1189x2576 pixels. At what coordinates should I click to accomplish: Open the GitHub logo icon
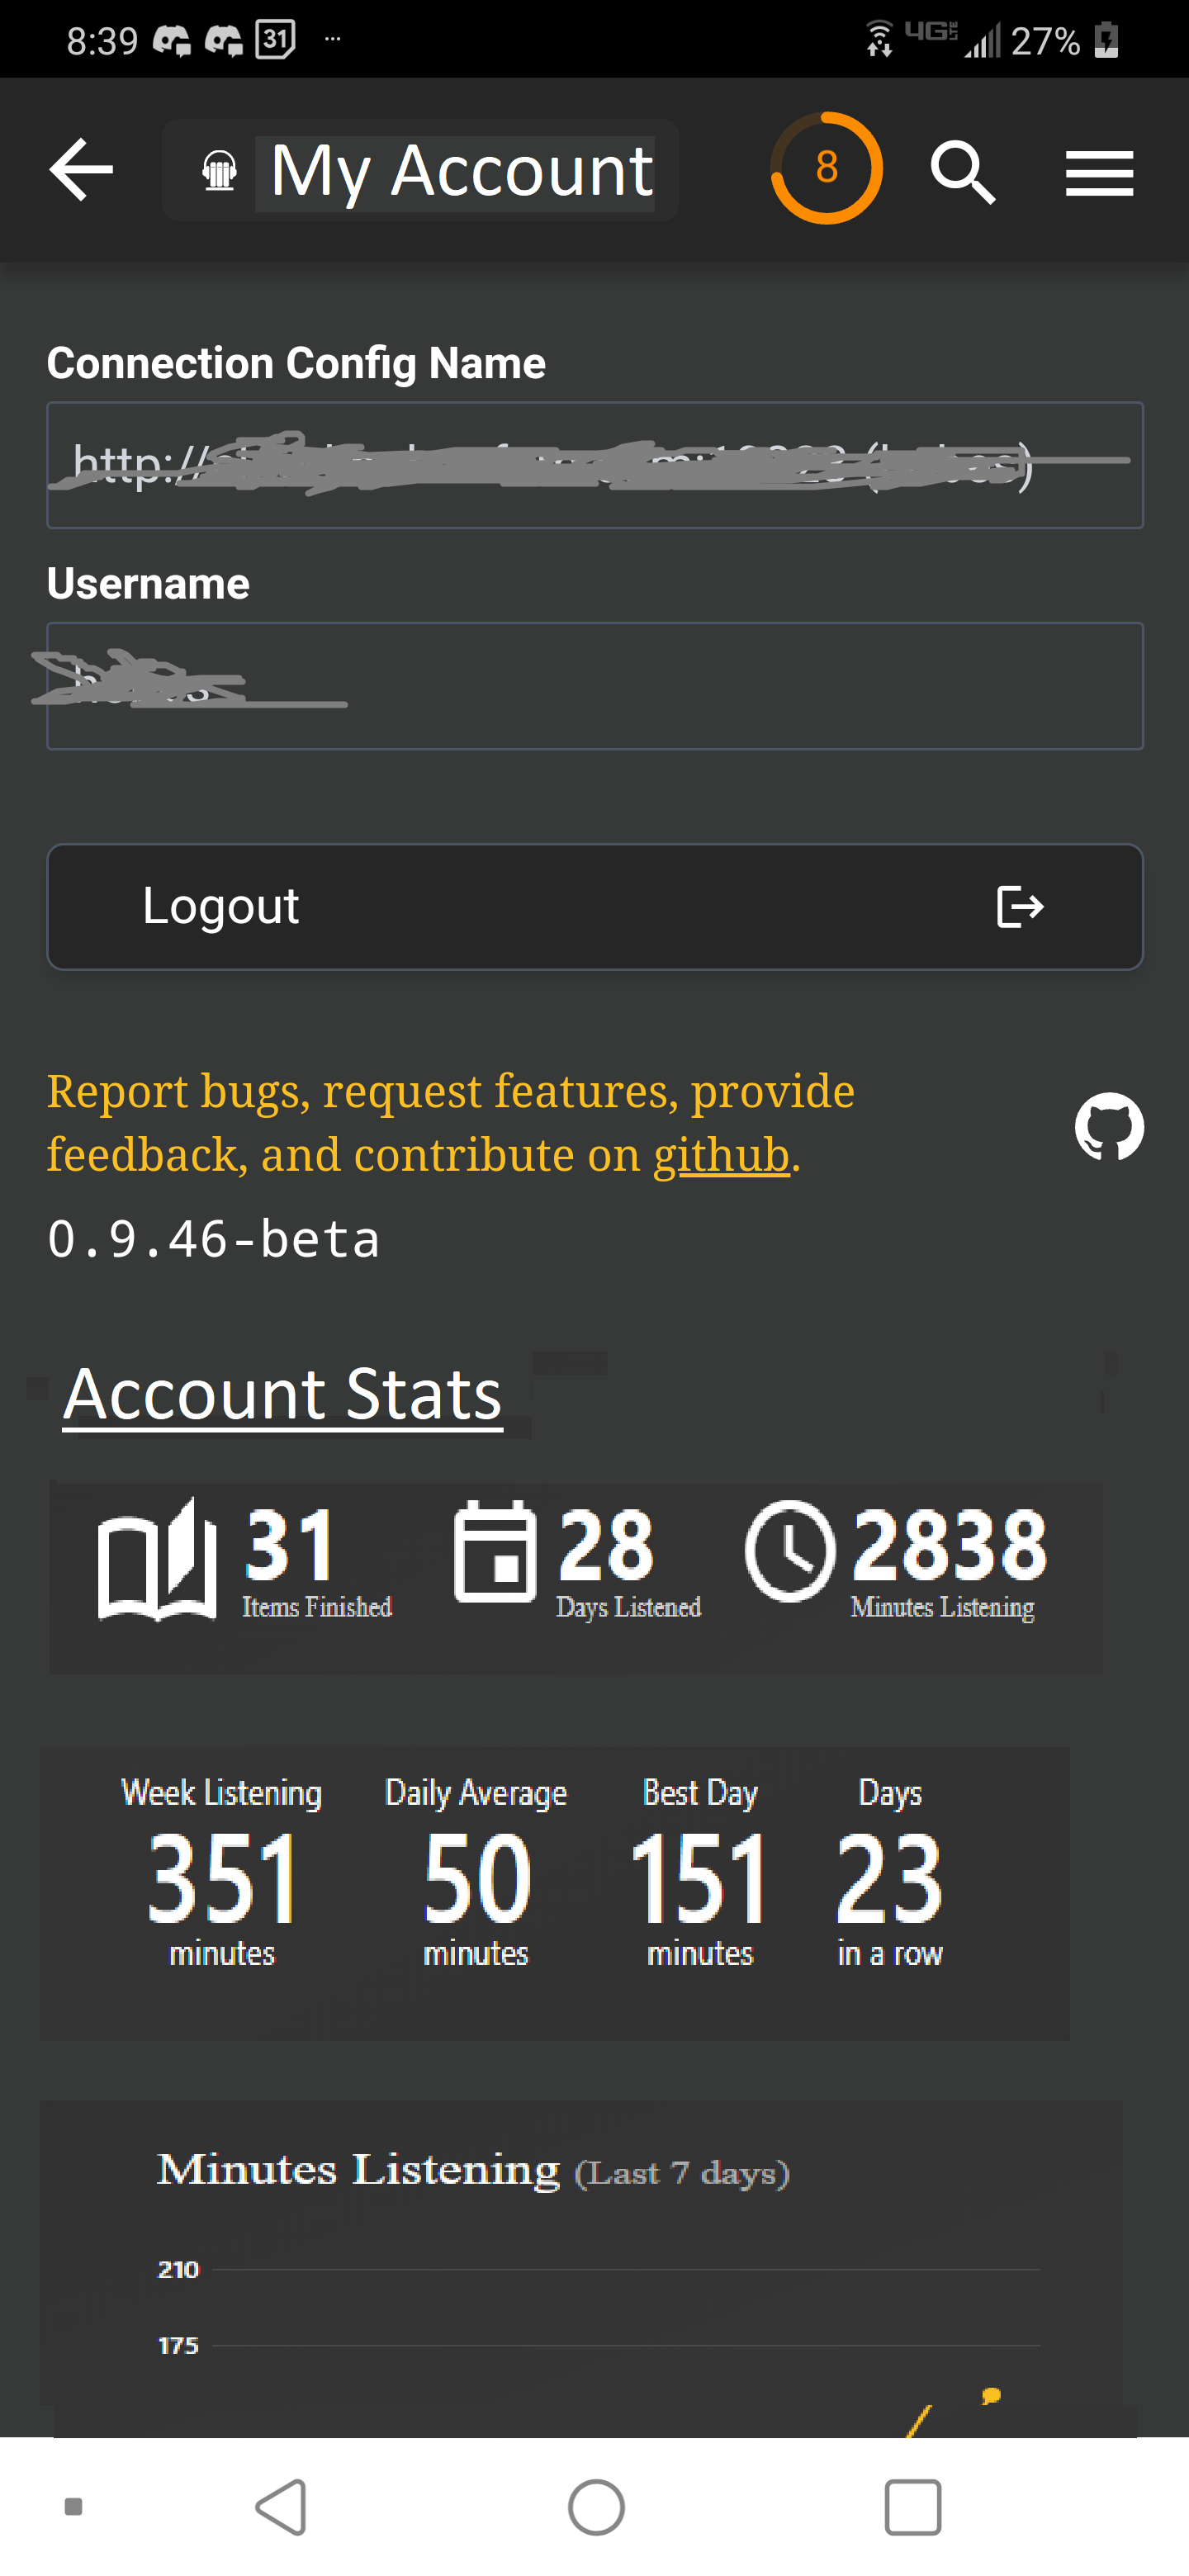coord(1109,1126)
